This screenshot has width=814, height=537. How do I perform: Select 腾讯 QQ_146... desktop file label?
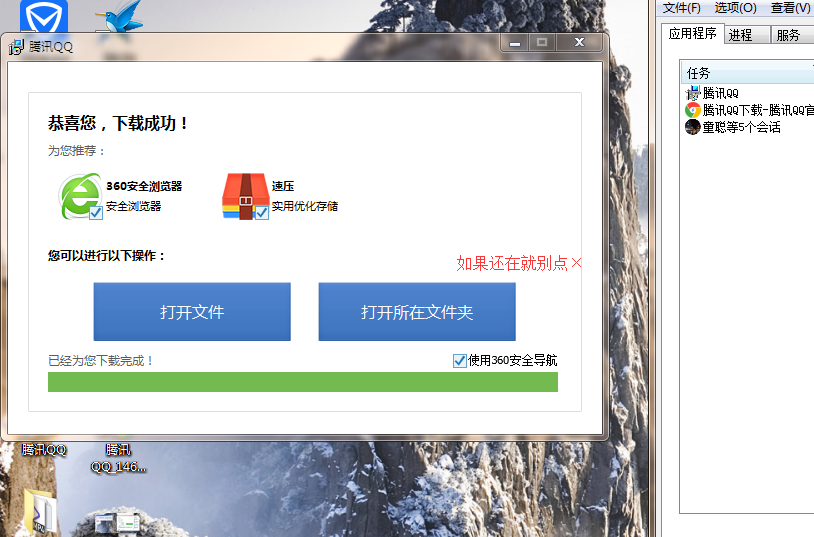coord(118,458)
